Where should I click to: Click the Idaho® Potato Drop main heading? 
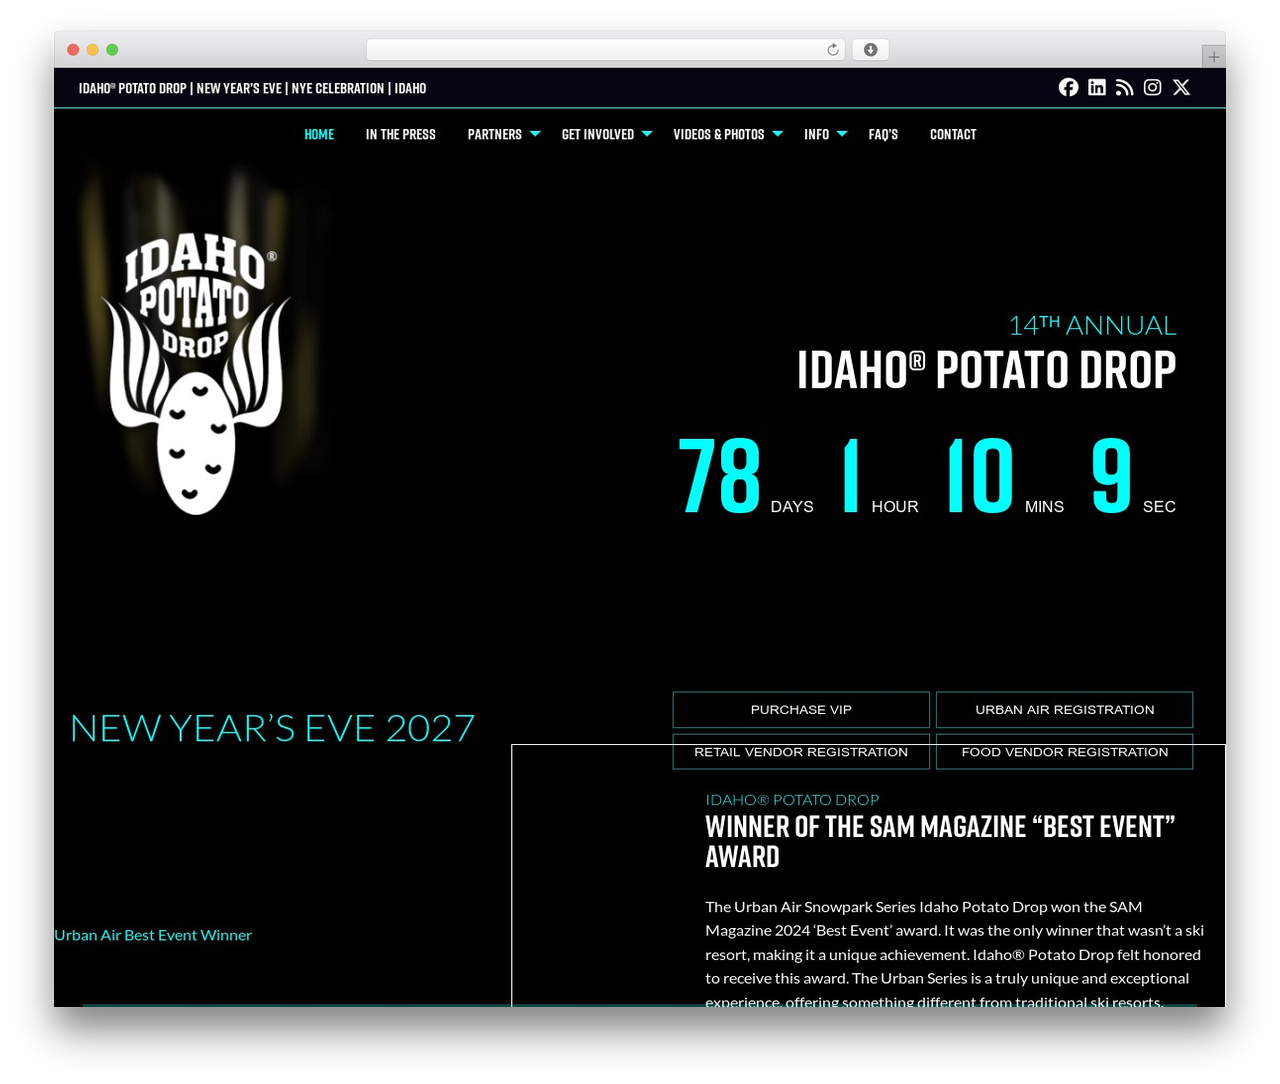(986, 370)
